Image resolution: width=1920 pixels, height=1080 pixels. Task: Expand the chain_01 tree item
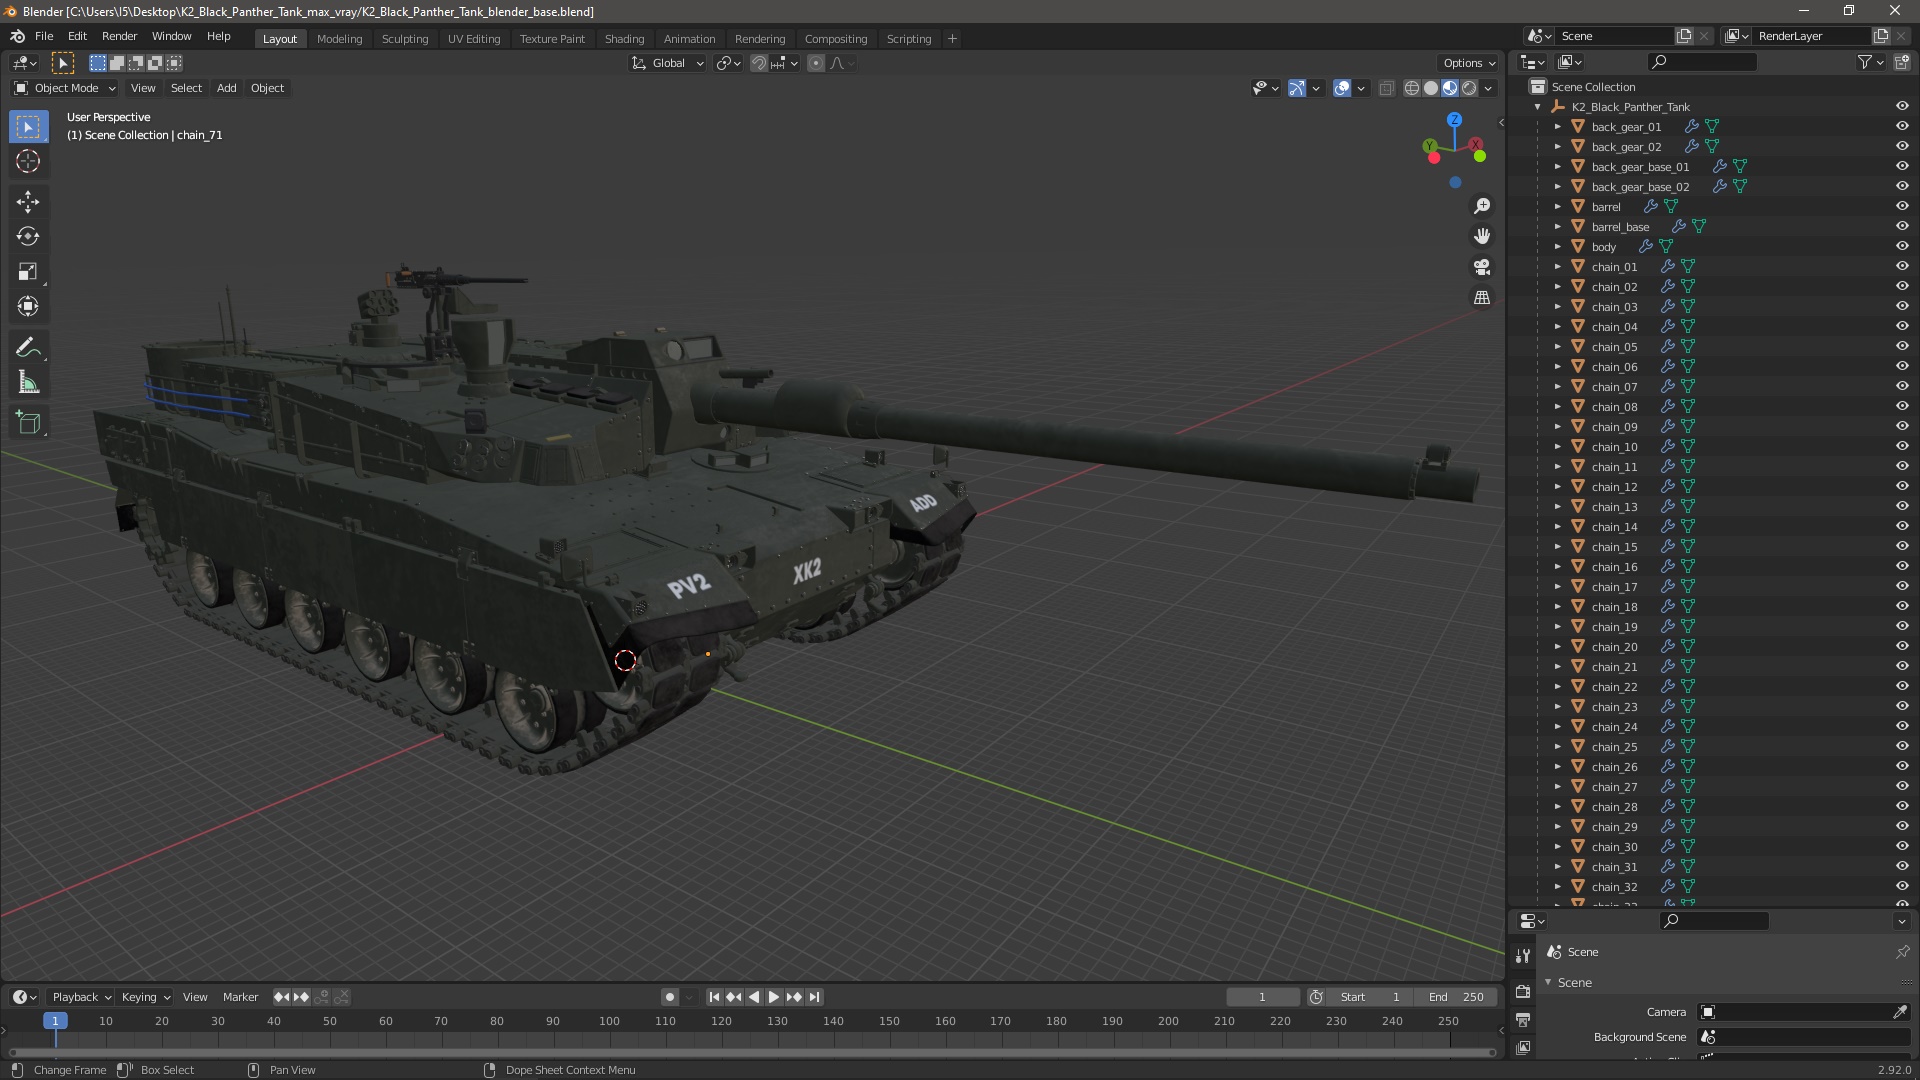(1557, 266)
